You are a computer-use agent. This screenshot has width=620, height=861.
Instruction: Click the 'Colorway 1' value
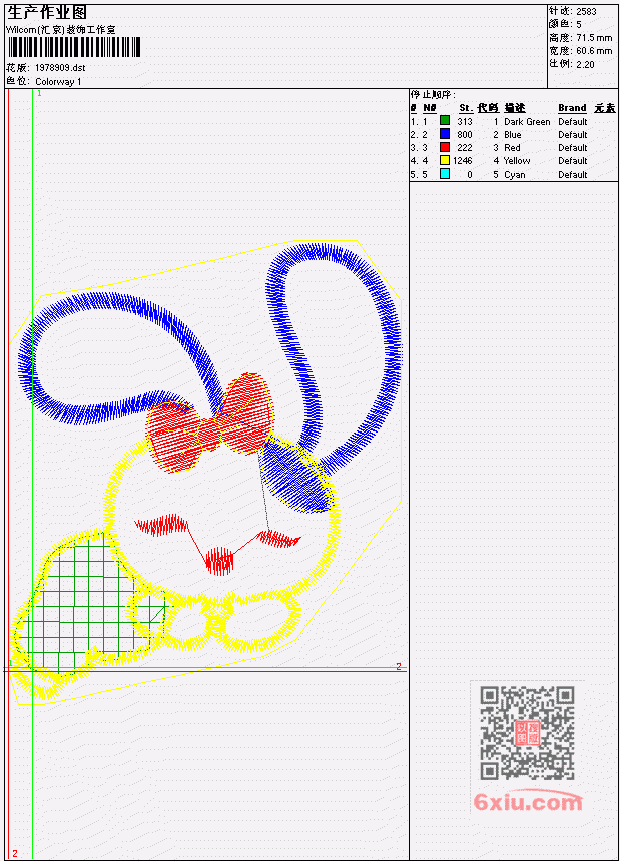tap(58, 82)
